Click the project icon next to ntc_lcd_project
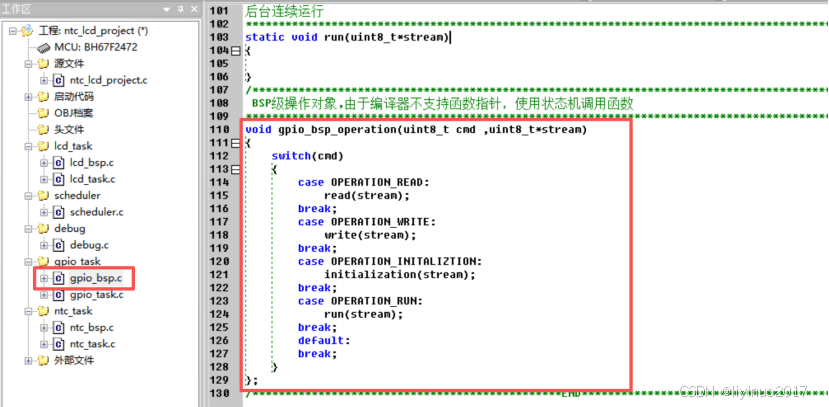This screenshot has height=407, width=829. (x=26, y=31)
